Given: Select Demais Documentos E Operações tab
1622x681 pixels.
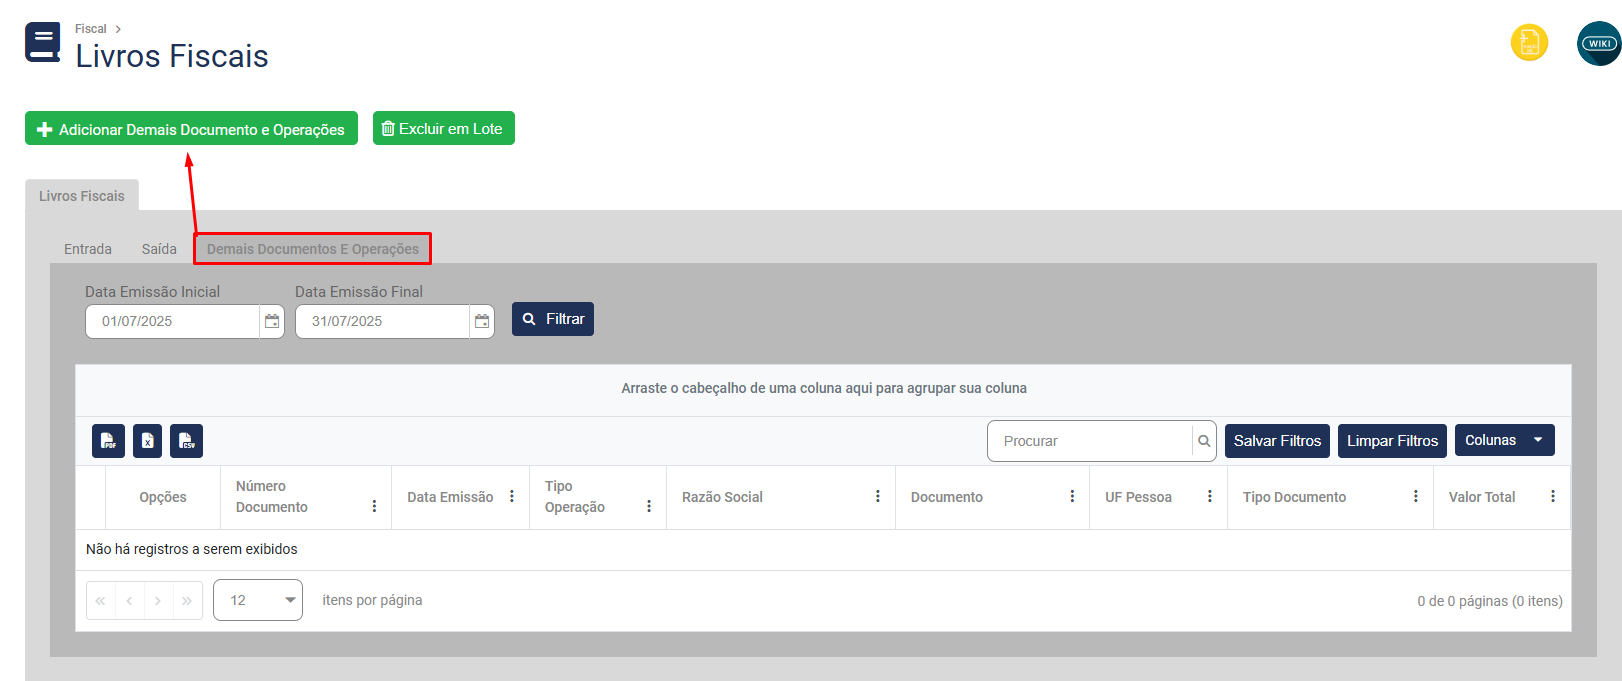Looking at the screenshot, I should tap(313, 249).
